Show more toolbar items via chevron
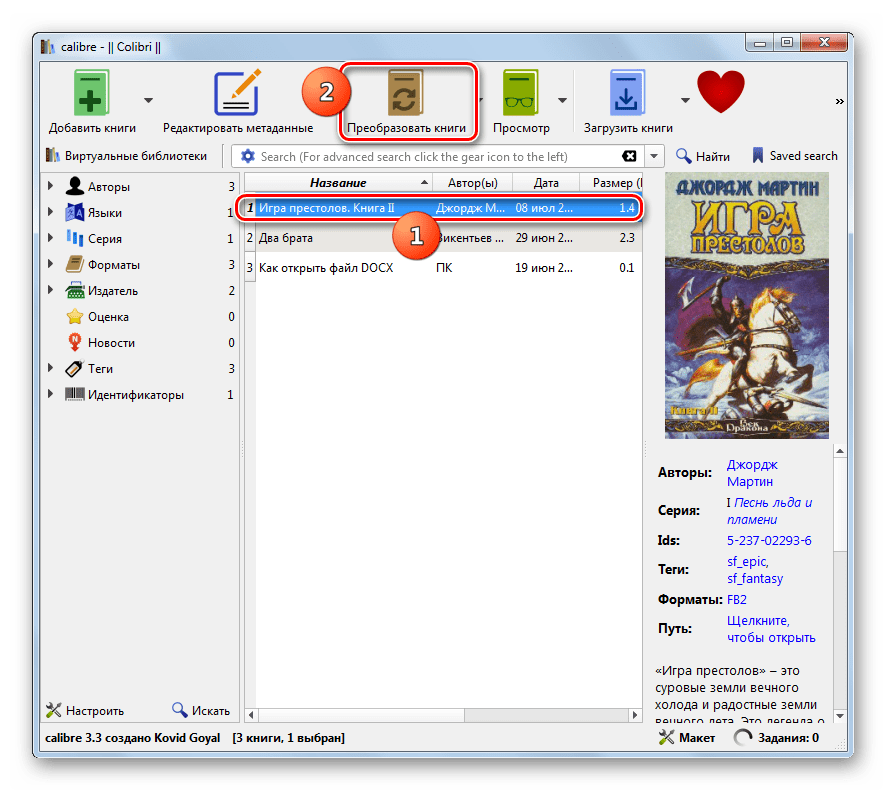The image size is (887, 791). tap(839, 101)
